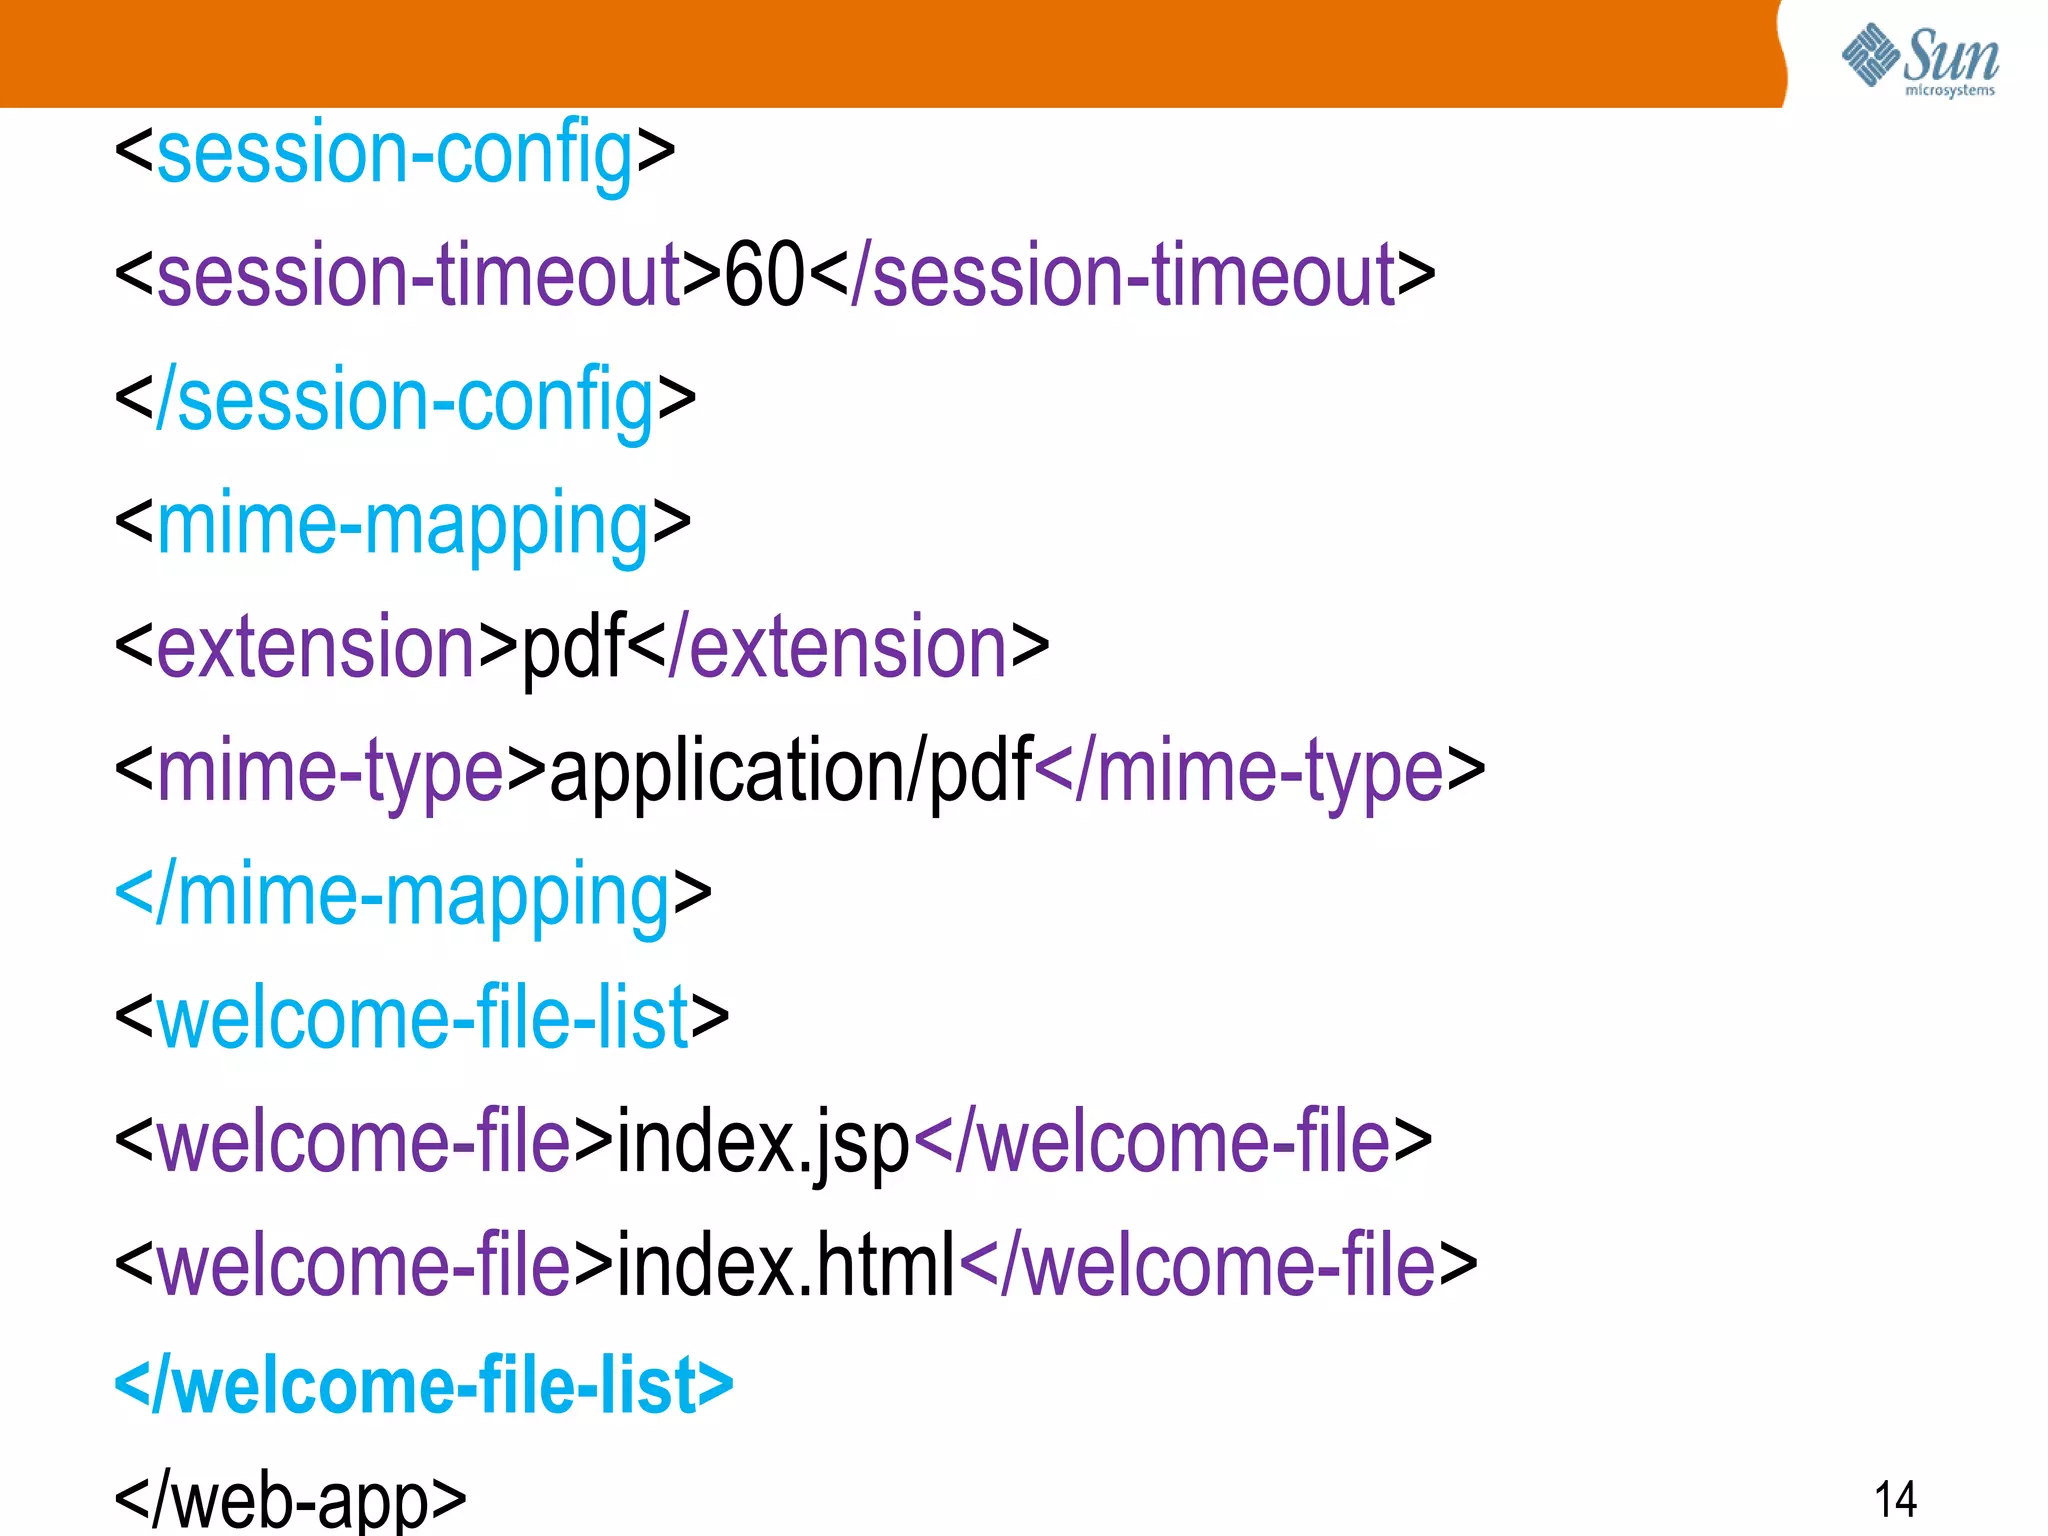Select the welcome-file index.html line
Image resolution: width=2048 pixels, height=1536 pixels.
(796, 1264)
